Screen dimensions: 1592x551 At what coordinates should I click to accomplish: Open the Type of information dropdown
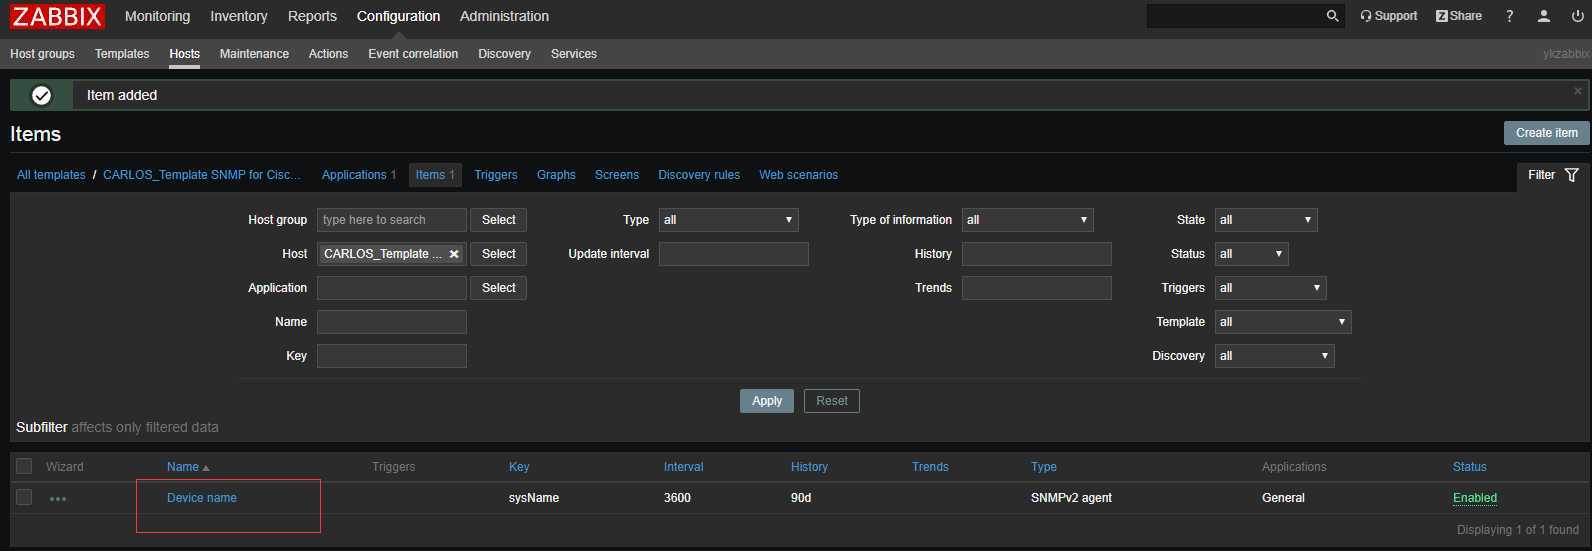[x=1028, y=220]
